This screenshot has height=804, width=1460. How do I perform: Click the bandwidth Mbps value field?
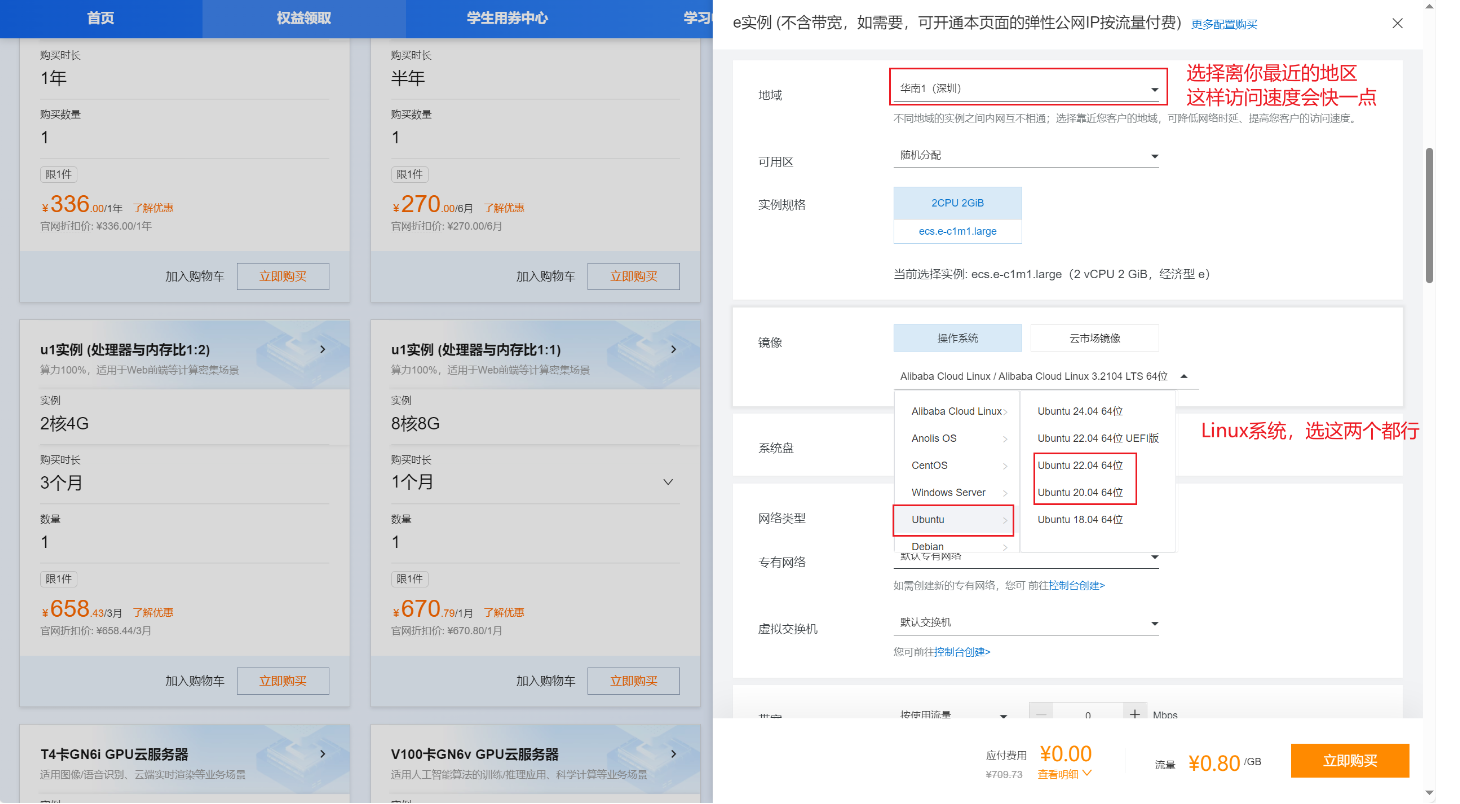1087,714
